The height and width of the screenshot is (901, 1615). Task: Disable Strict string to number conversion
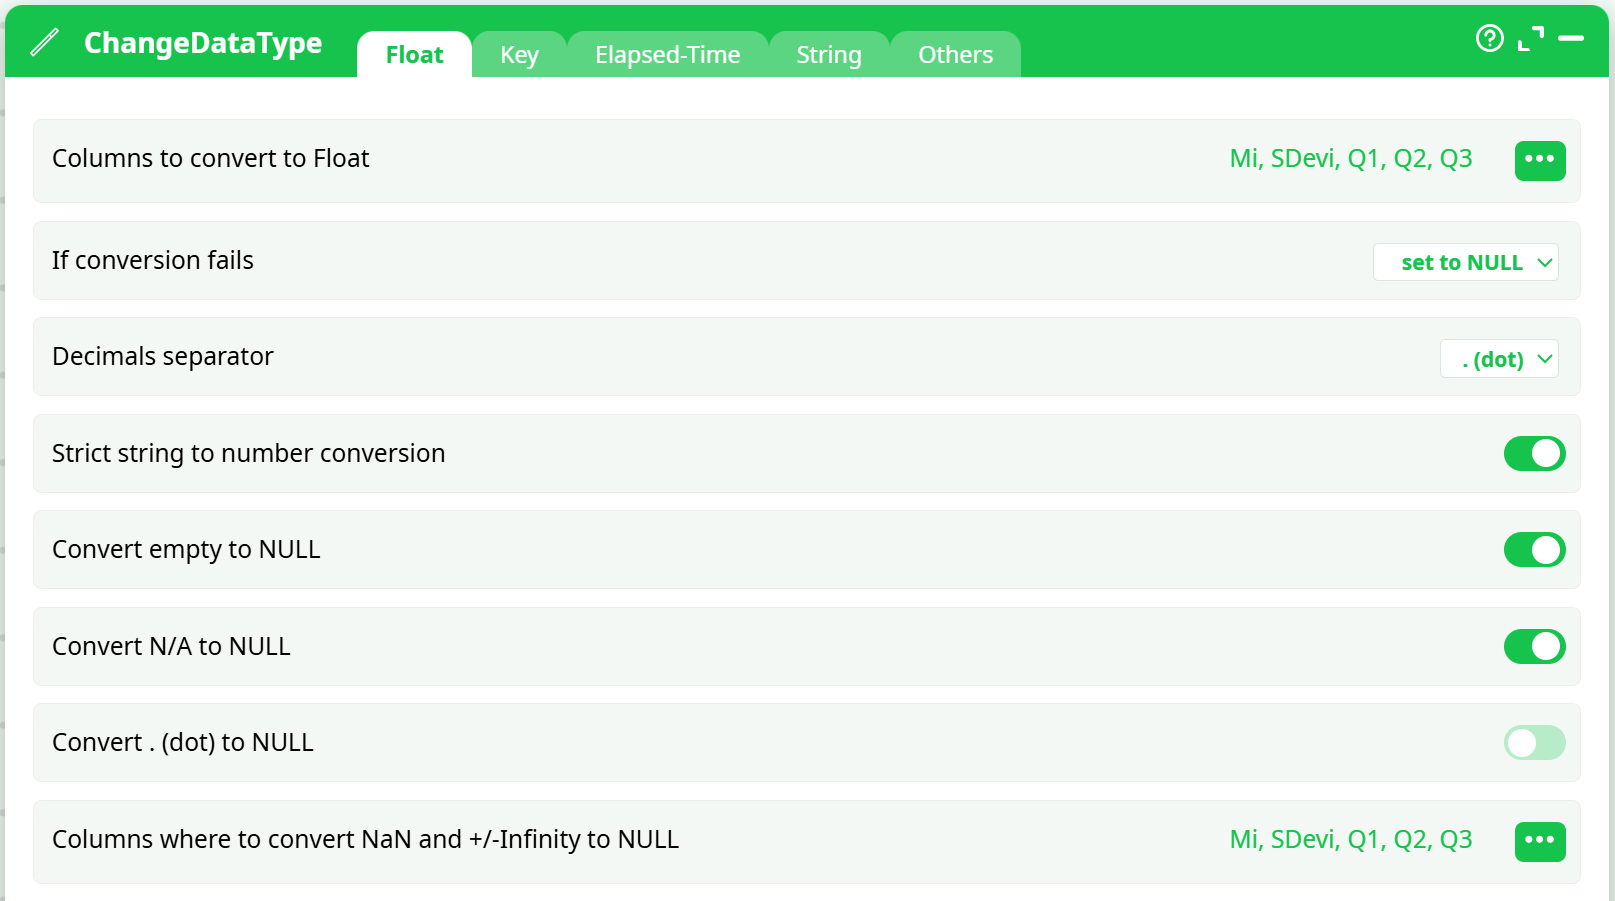tap(1534, 453)
